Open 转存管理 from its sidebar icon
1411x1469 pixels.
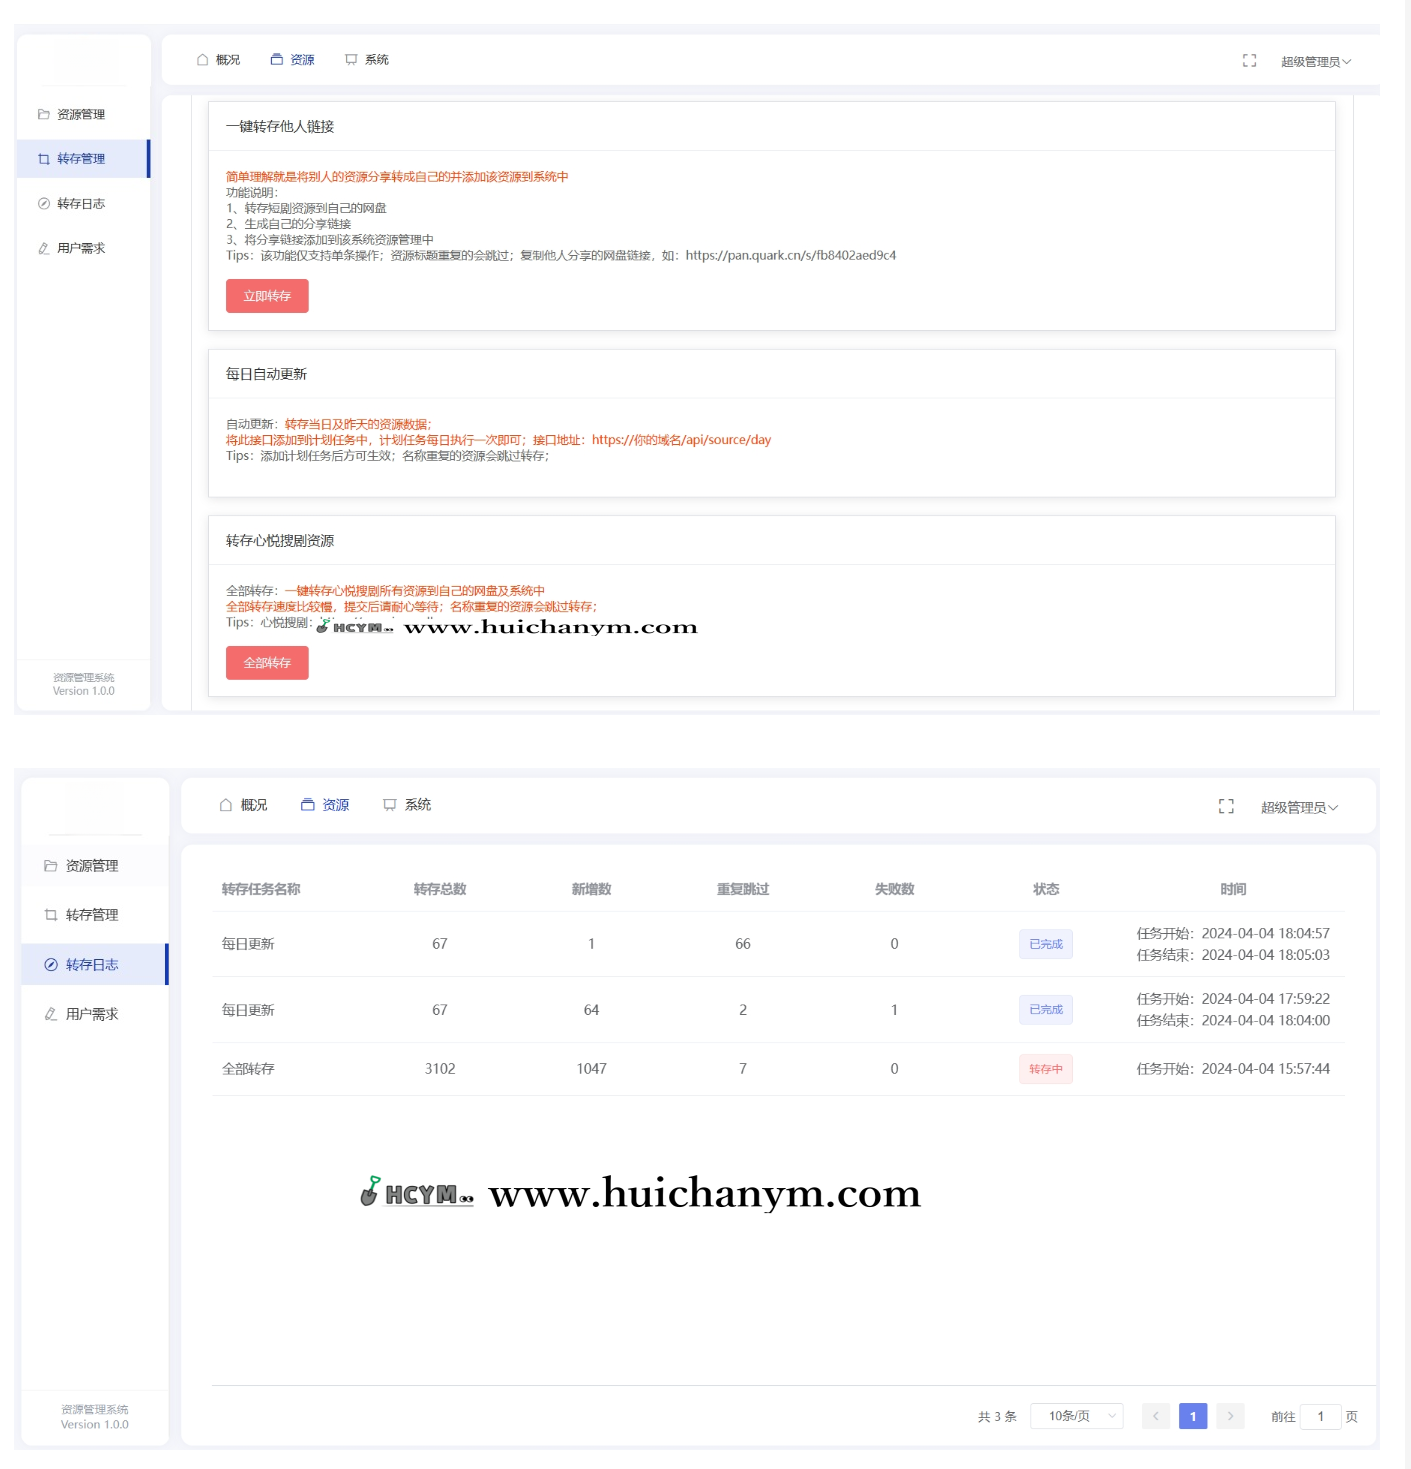pyautogui.click(x=43, y=158)
